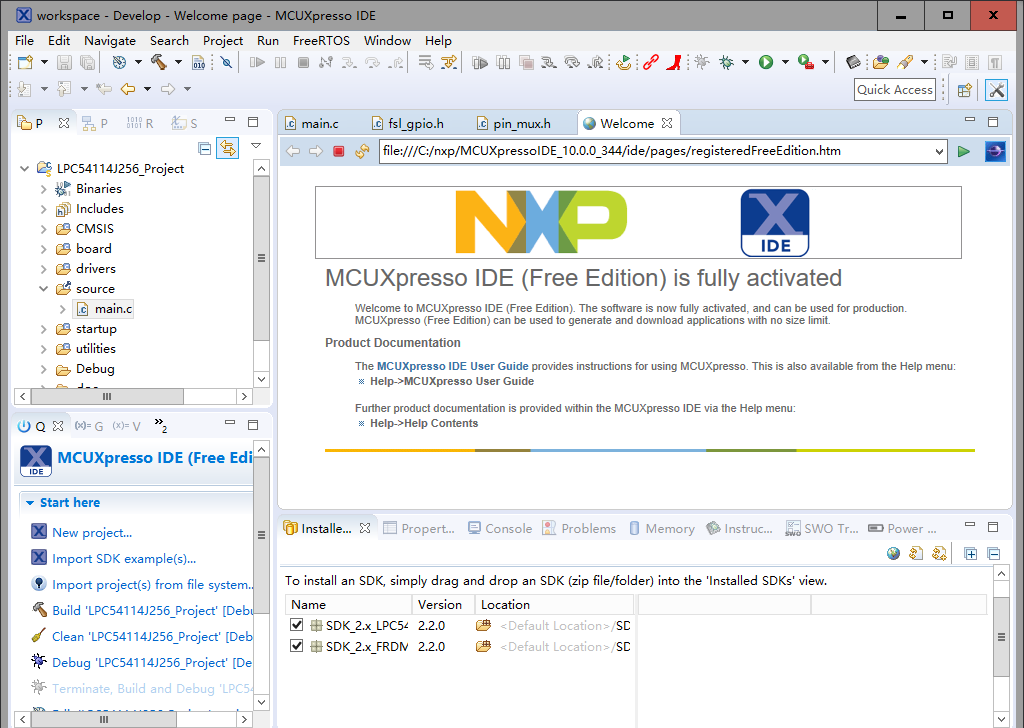Image resolution: width=1024 pixels, height=728 pixels.
Task: Maximize the Project Explorer panel
Action: (253, 122)
